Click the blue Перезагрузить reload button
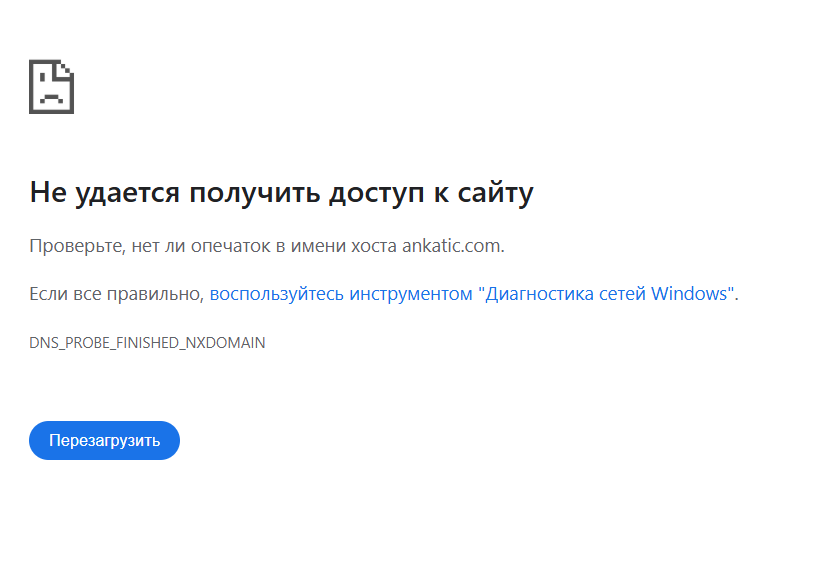Screen dimensions: 813x569 [x=104, y=440]
